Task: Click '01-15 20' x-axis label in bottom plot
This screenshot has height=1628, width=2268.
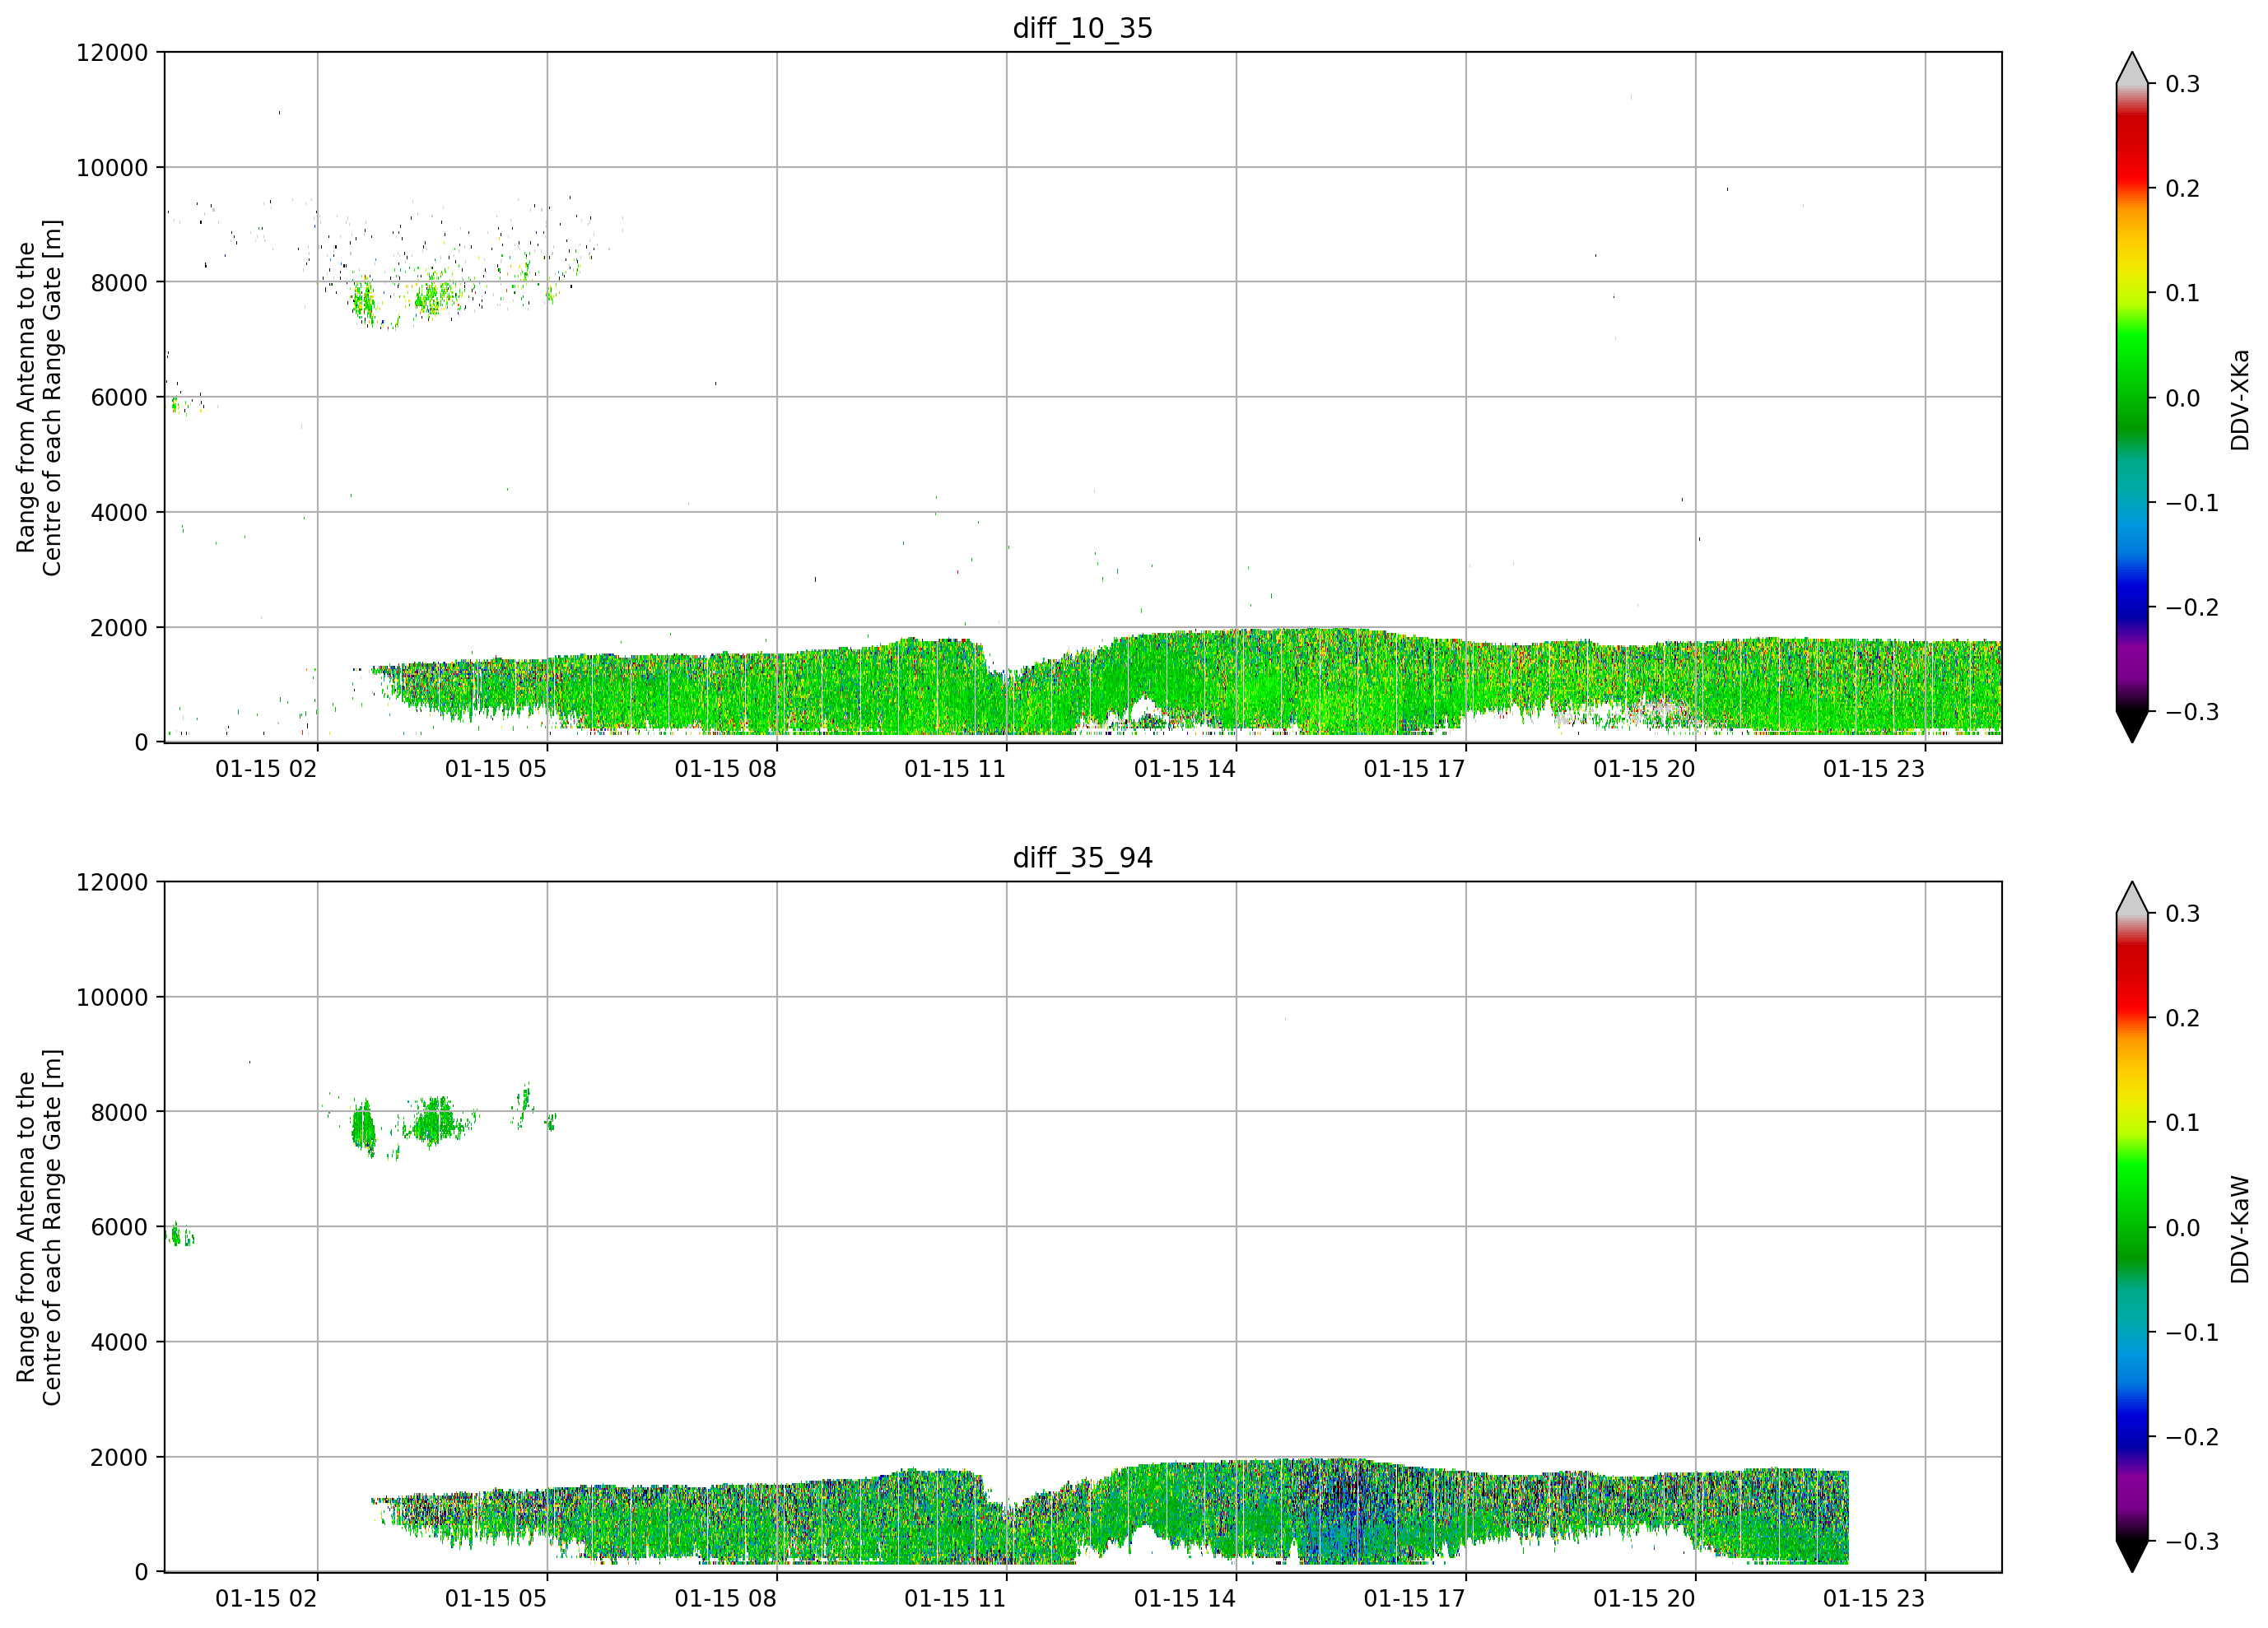Action: [x=1644, y=1599]
